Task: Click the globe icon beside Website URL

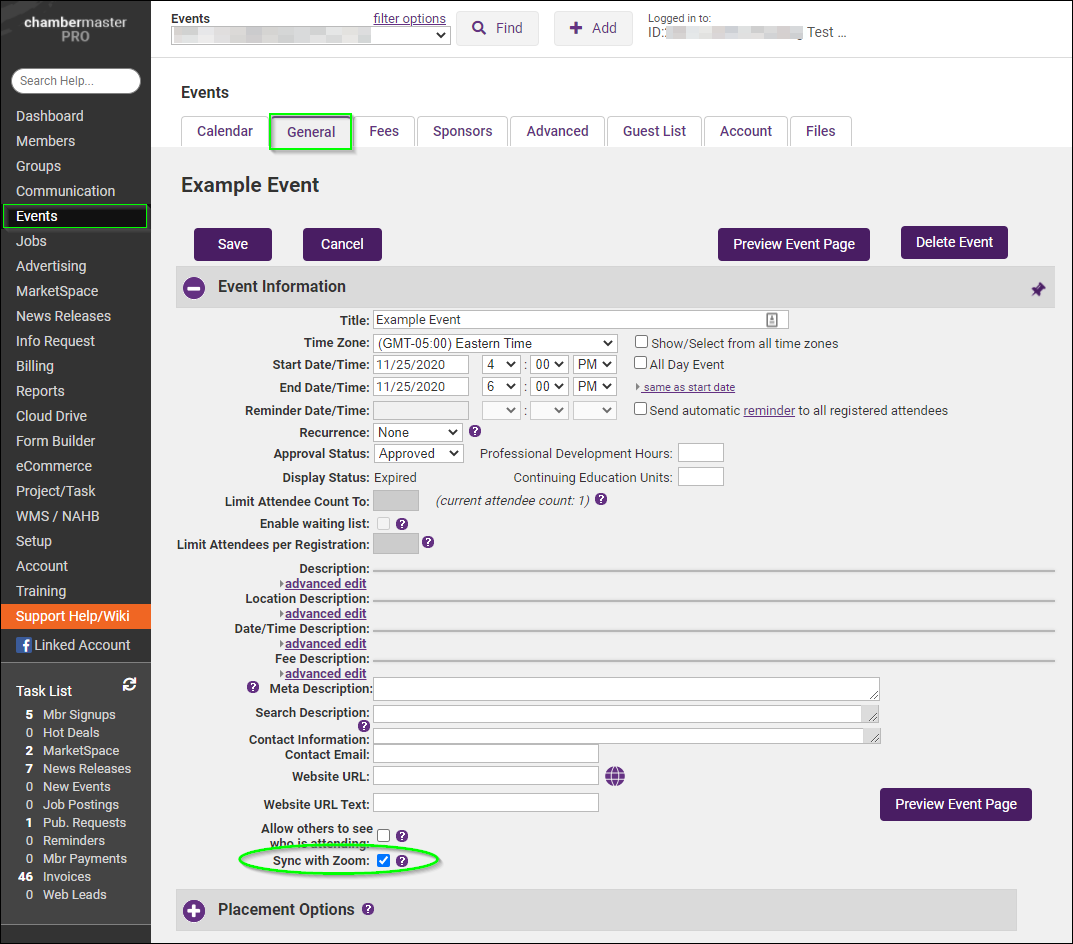Action: tap(615, 776)
